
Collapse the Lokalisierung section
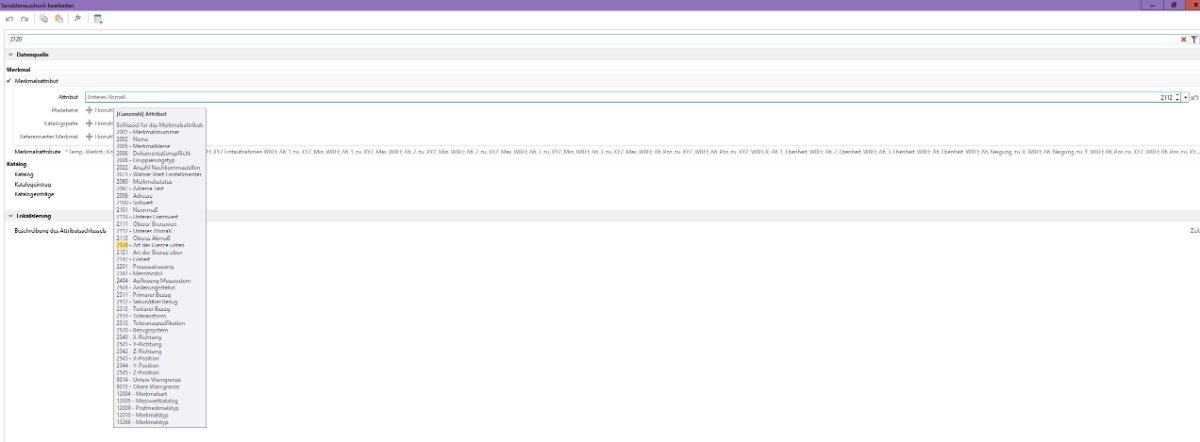(x=10, y=216)
